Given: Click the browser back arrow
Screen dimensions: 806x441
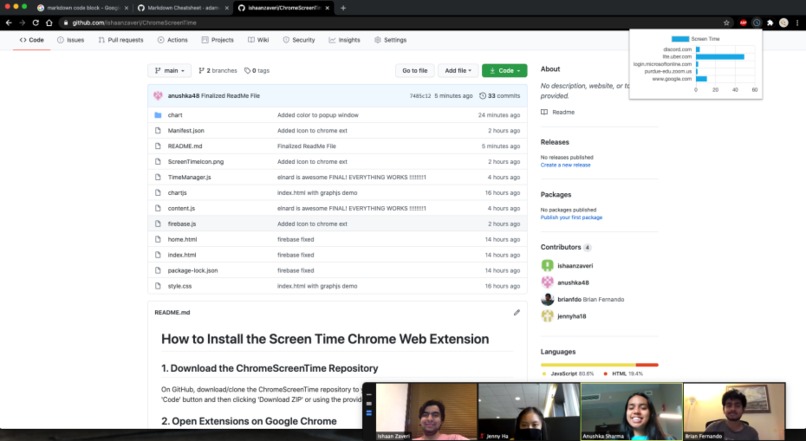Looking at the screenshot, I should (x=9, y=23).
